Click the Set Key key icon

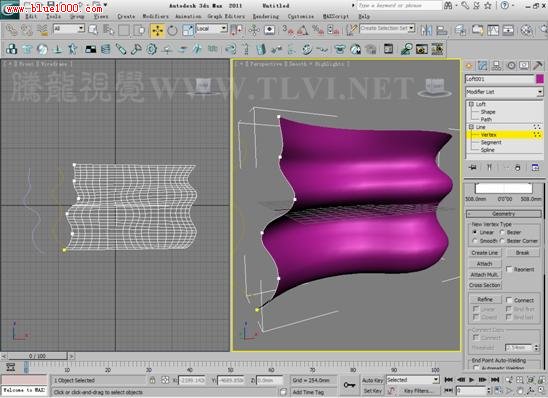[x=349, y=385]
